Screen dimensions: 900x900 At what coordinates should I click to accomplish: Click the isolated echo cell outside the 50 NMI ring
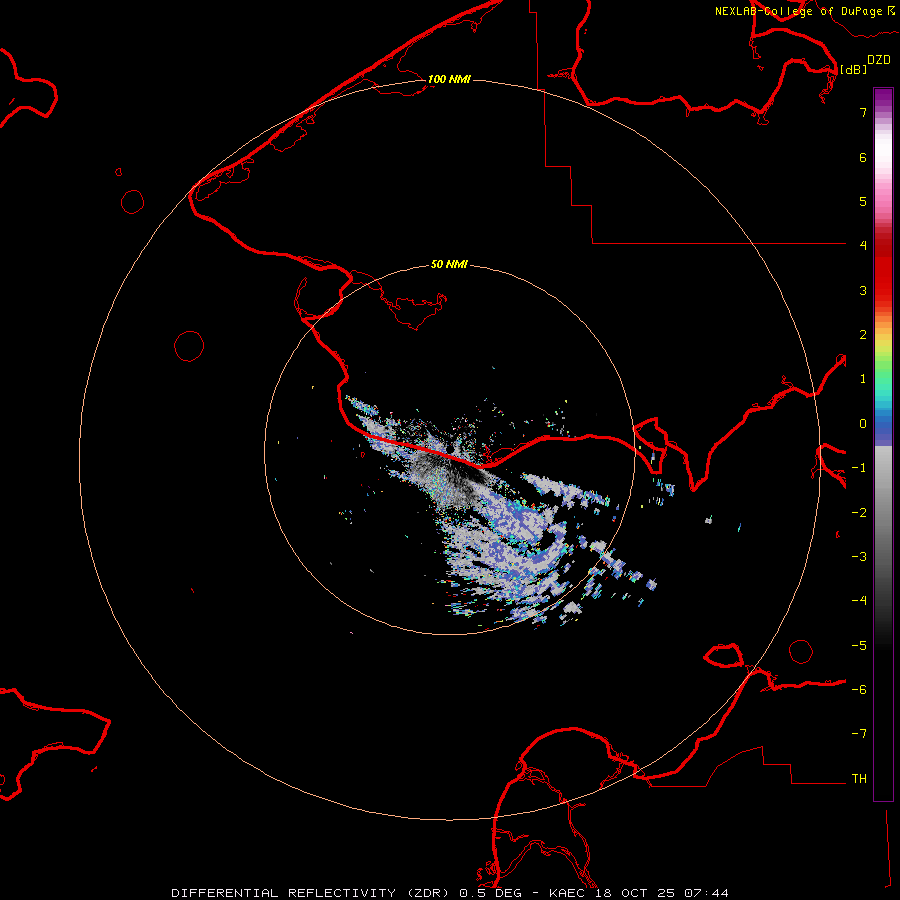(x=709, y=520)
